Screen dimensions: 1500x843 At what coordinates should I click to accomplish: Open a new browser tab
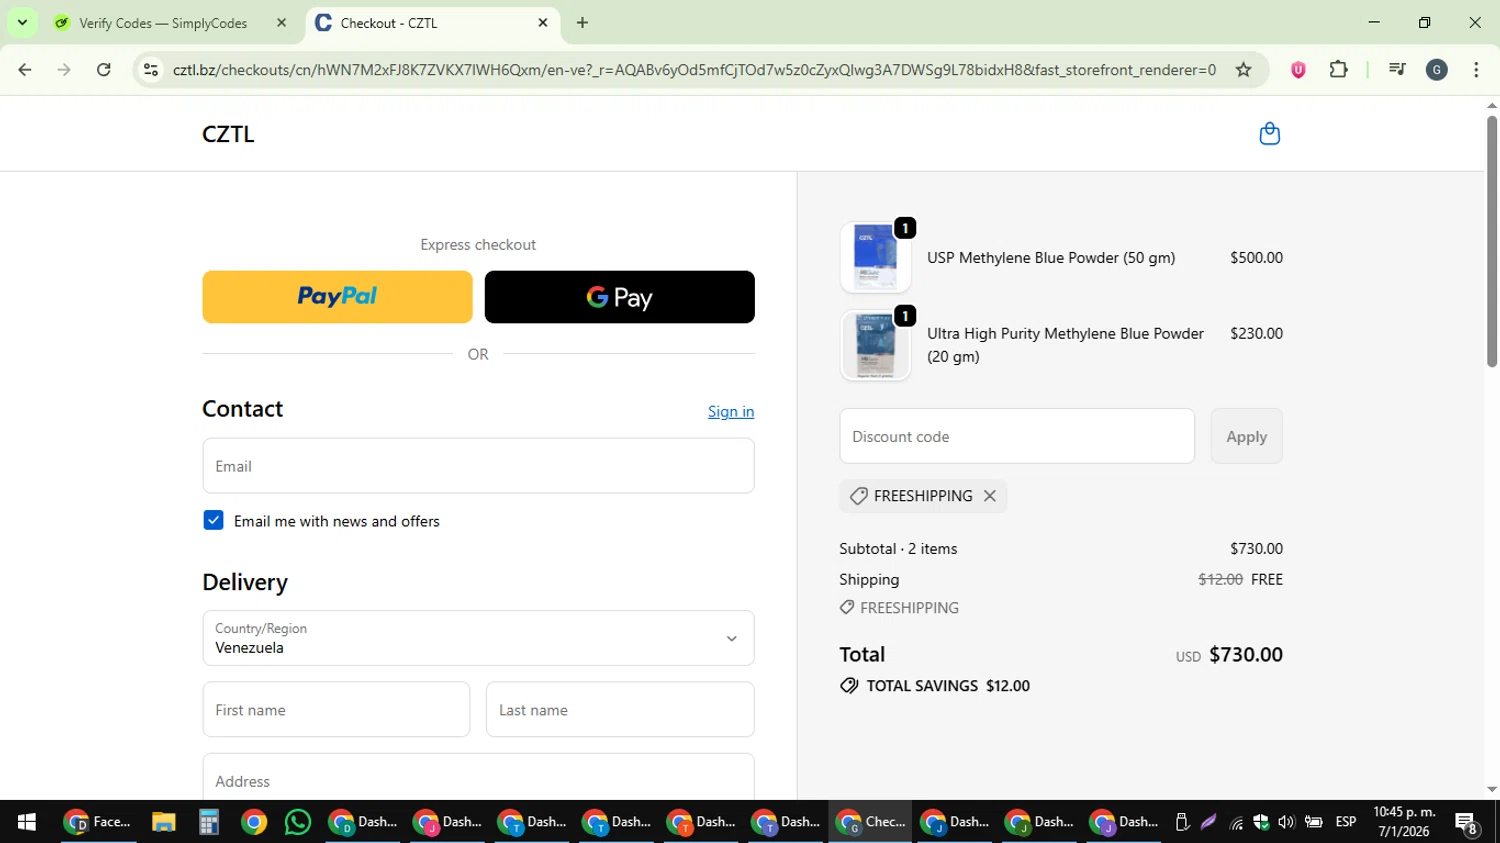tap(583, 23)
